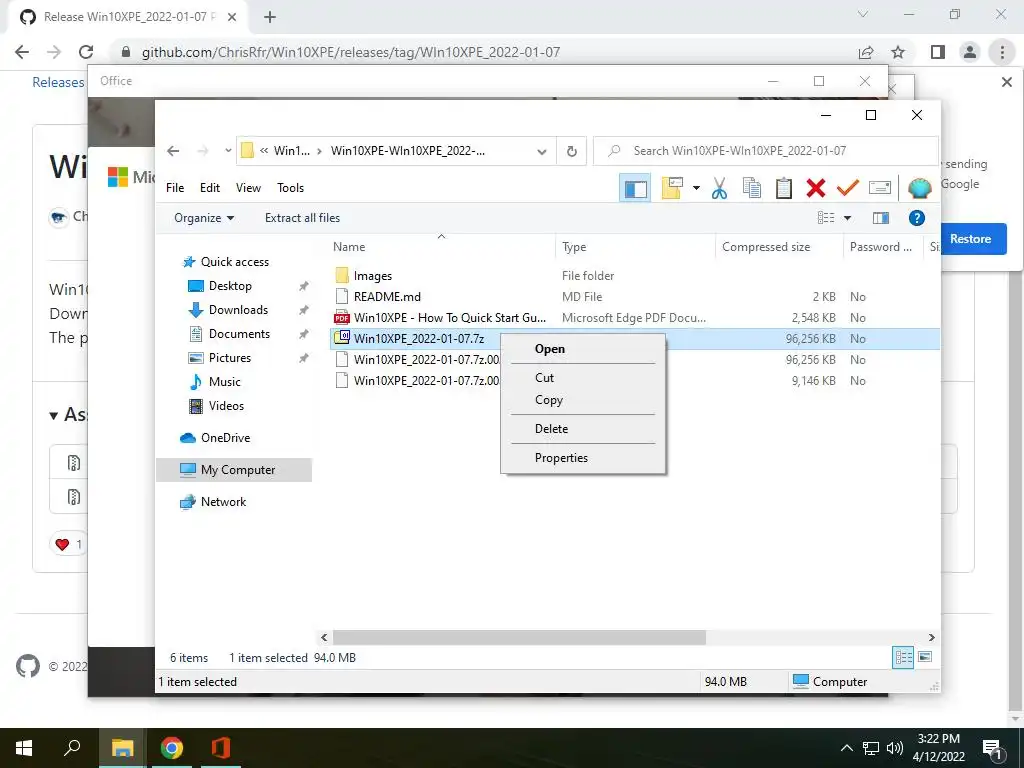Select Videos in navigation pane
1024x768 pixels.
[226, 406]
